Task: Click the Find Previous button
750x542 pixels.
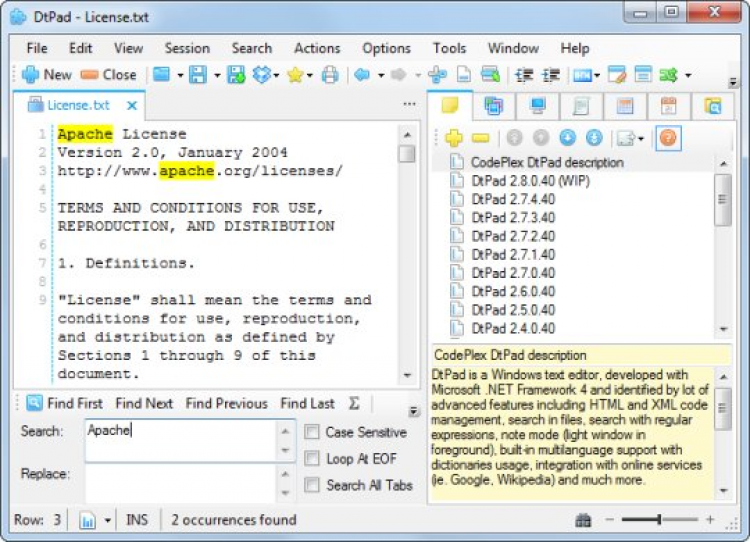Action: pos(227,403)
